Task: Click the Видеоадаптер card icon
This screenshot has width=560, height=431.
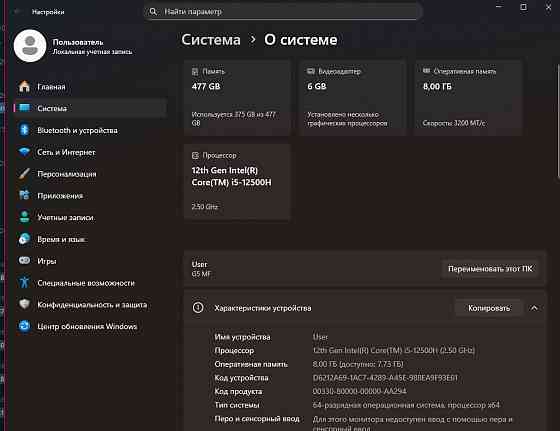Action: point(311,71)
